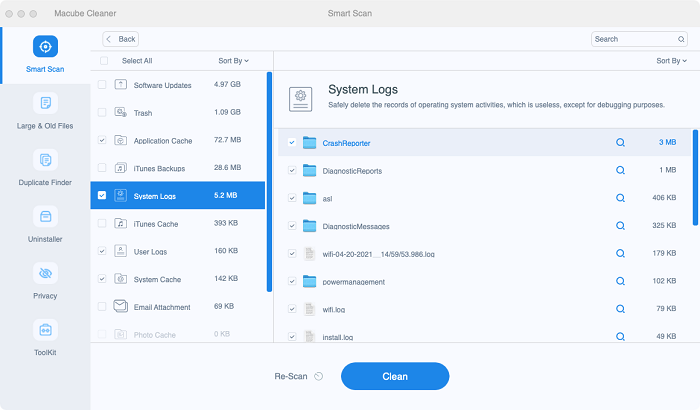
Task: Click the large System Logs header icon
Action: (x=300, y=99)
